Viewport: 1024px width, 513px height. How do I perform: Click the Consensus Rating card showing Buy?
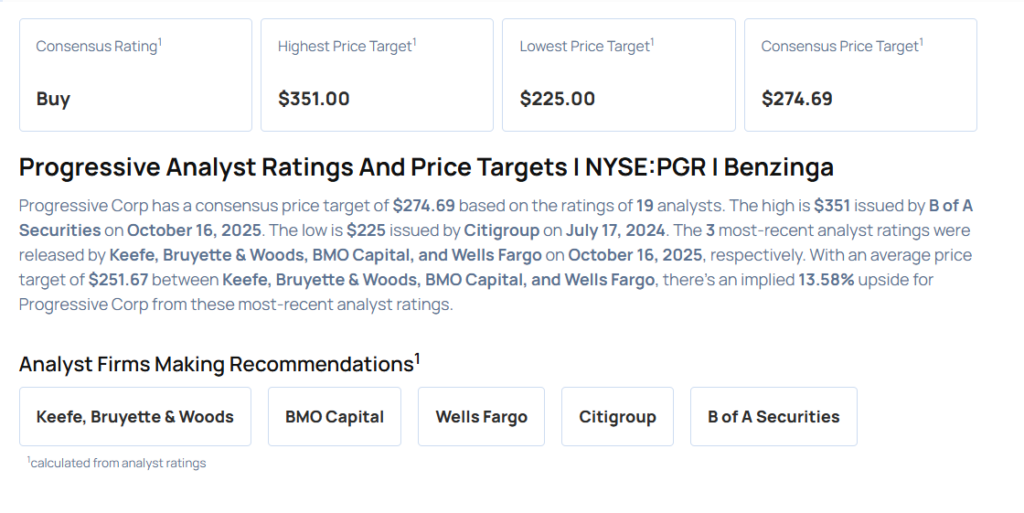[x=135, y=75]
